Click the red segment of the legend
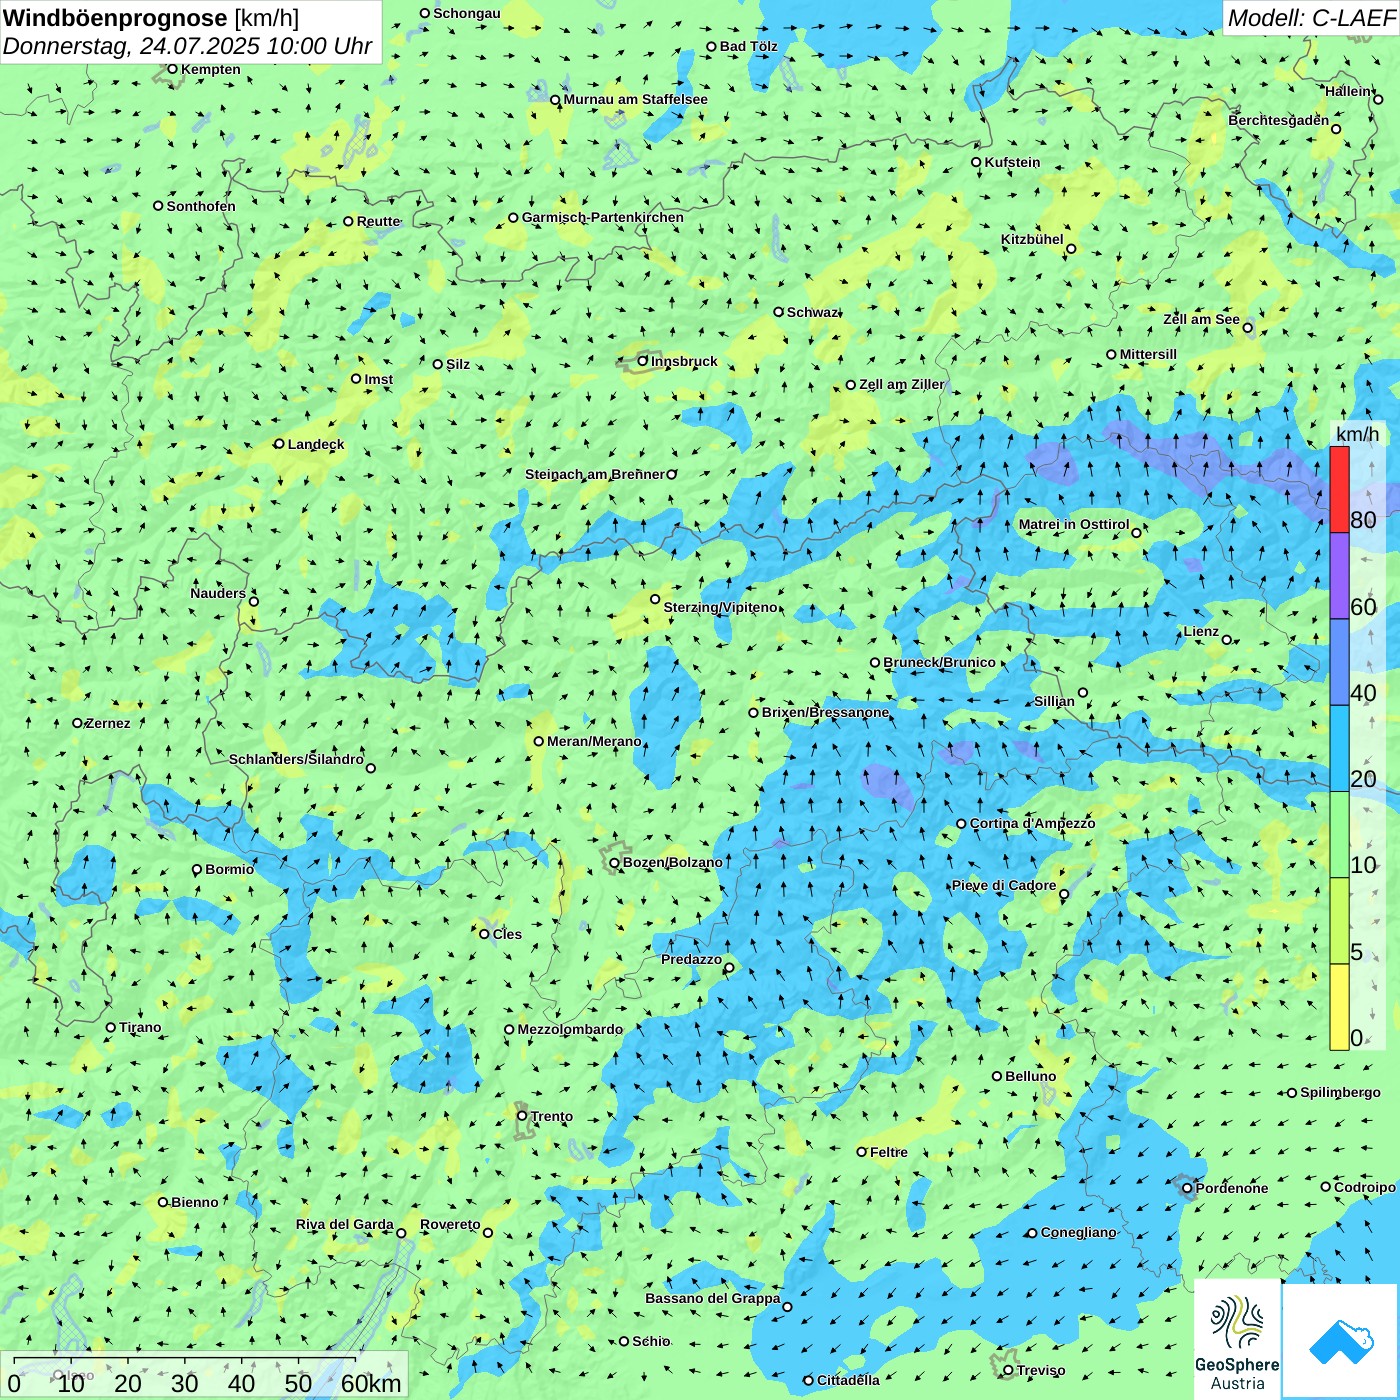Image resolution: width=1400 pixels, height=1400 pixels. tap(1339, 489)
